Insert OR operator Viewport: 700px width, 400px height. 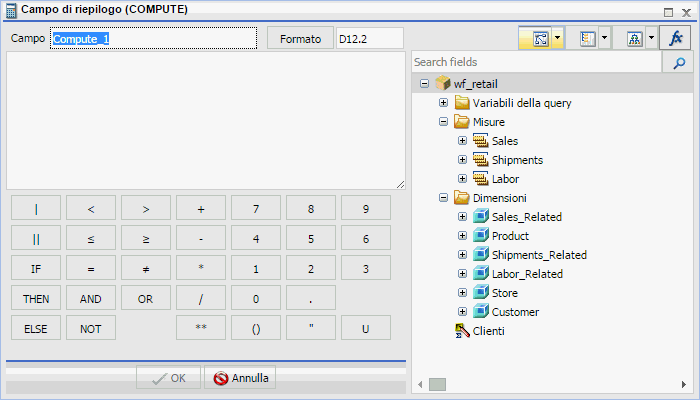(x=146, y=298)
